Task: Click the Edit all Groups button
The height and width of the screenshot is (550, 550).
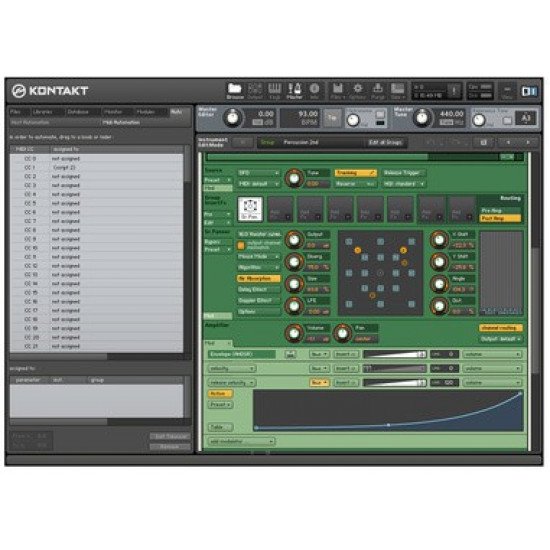Action: tap(385, 142)
